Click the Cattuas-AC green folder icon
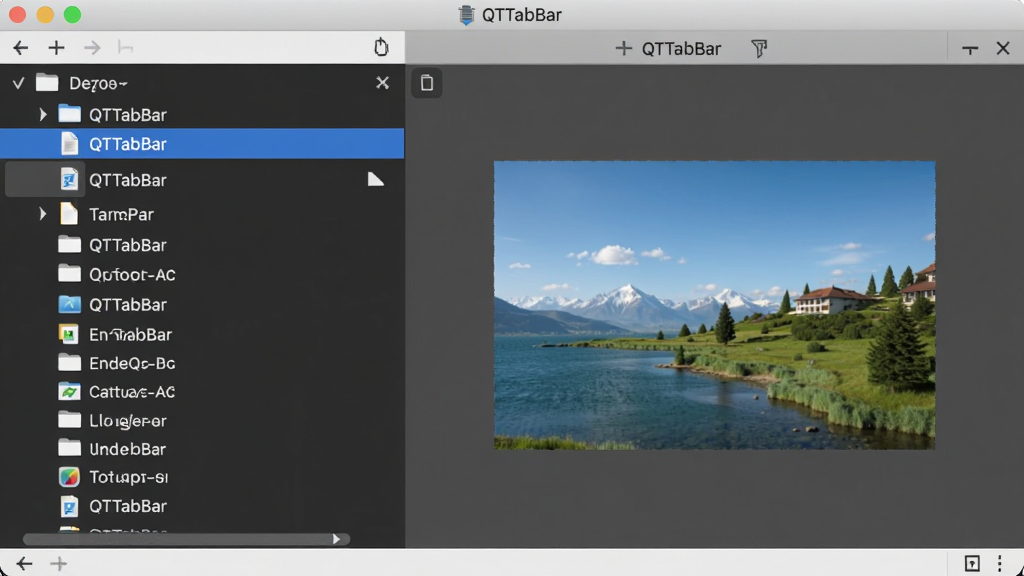The width and height of the screenshot is (1024, 576). coord(69,392)
